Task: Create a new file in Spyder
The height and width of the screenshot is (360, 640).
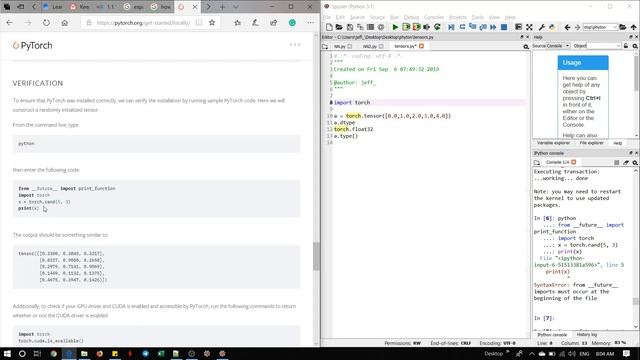Action: point(329,27)
